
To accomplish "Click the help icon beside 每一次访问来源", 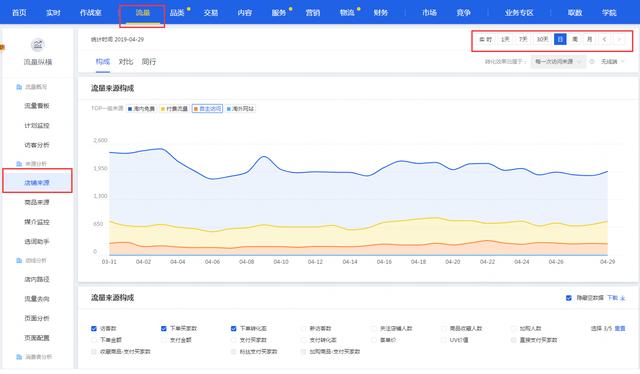I will point(592,62).
